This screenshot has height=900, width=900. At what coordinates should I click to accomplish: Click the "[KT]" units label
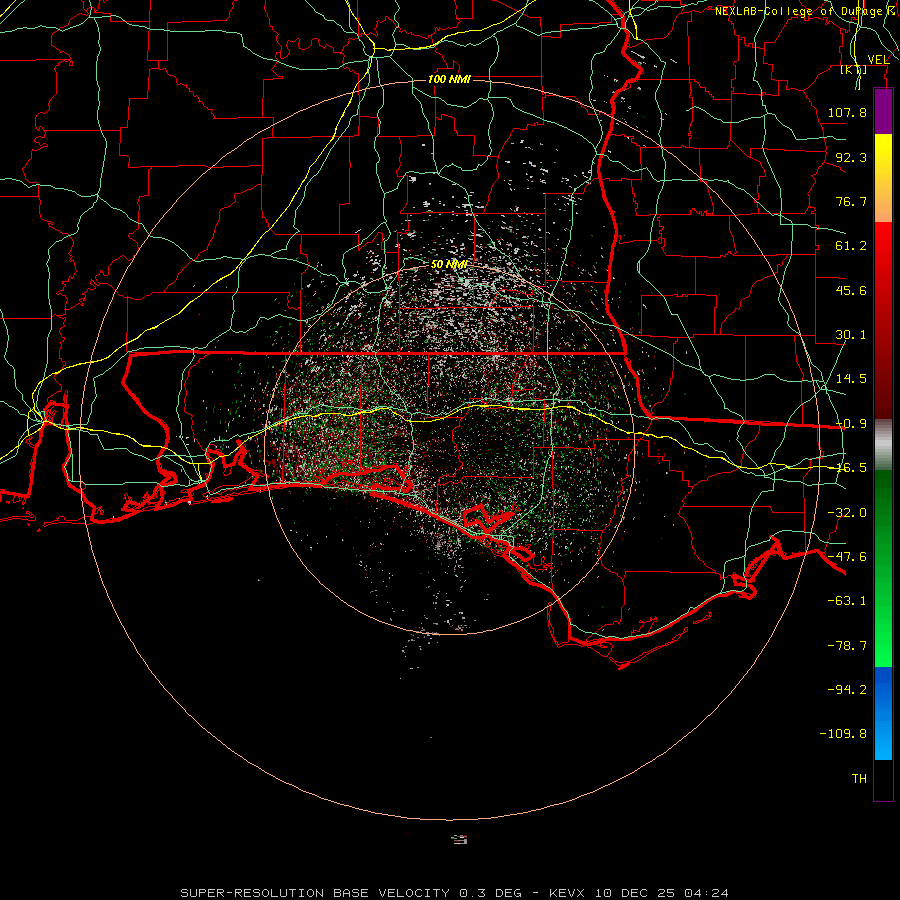point(854,69)
